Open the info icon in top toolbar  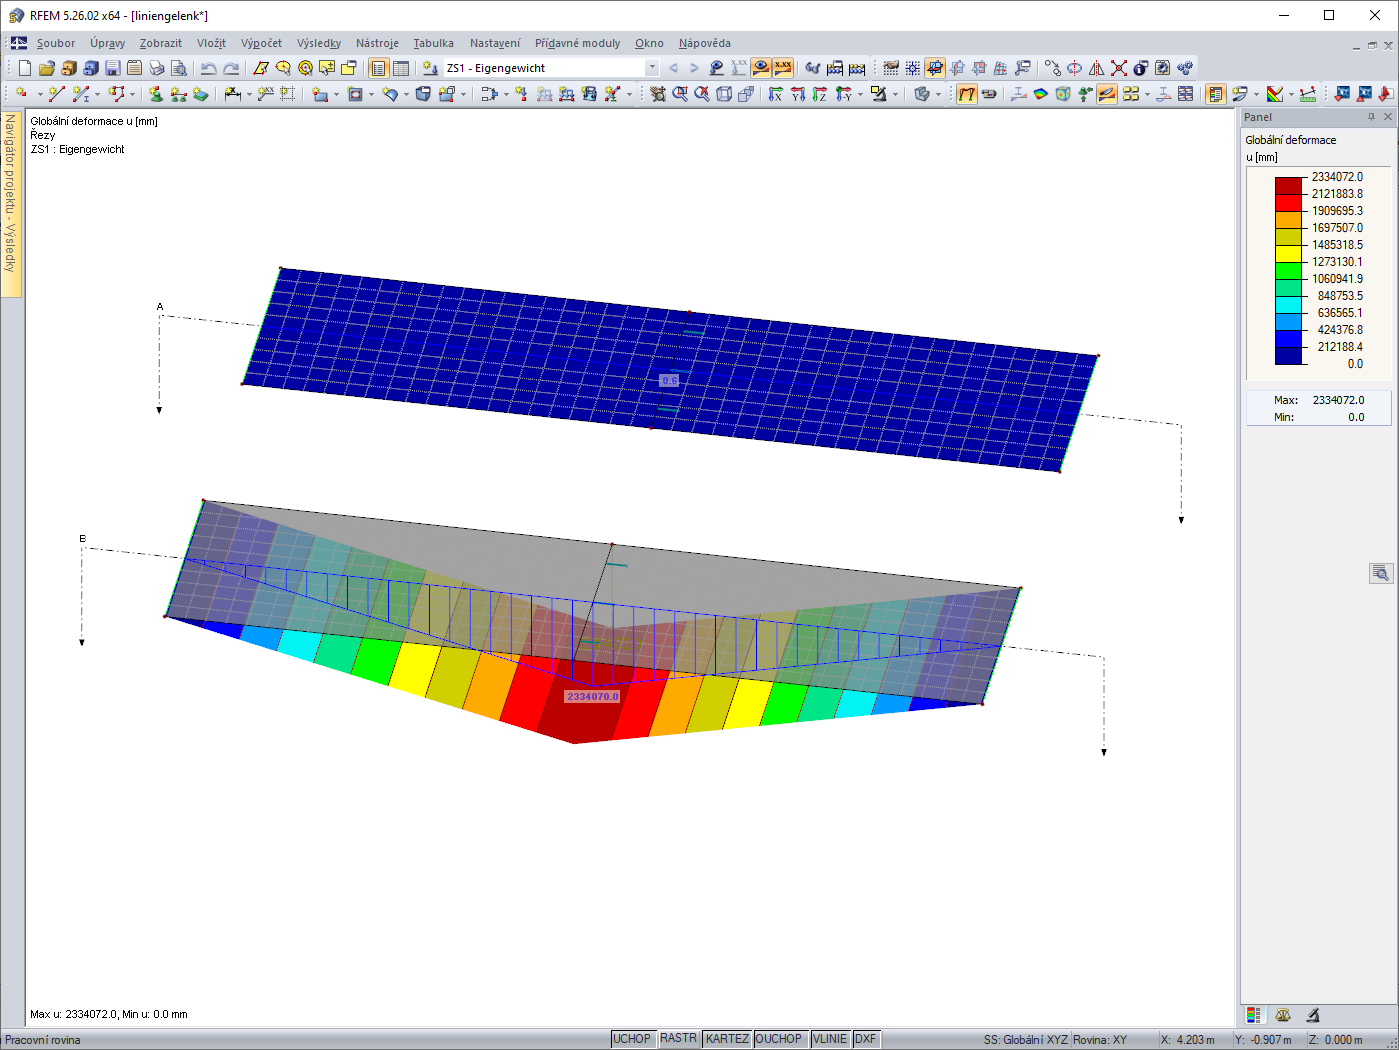(1141, 68)
